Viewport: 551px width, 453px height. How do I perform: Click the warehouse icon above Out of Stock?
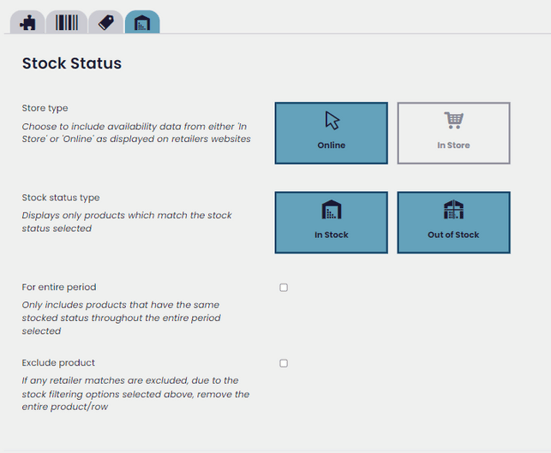pos(454,209)
